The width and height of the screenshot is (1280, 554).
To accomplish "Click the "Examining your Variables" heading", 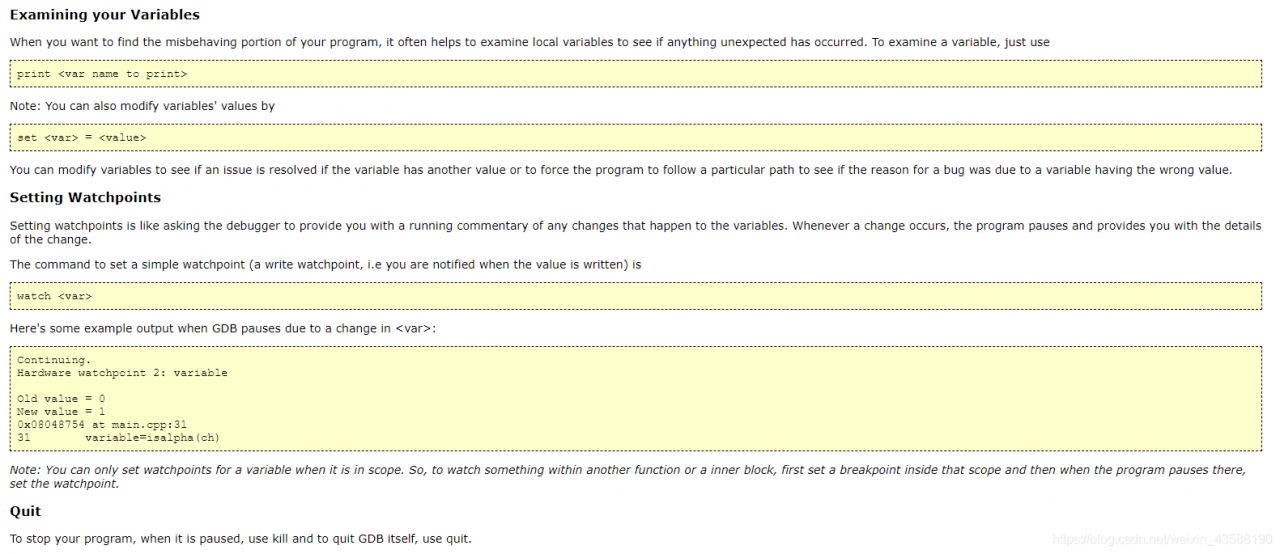I will tap(104, 15).
